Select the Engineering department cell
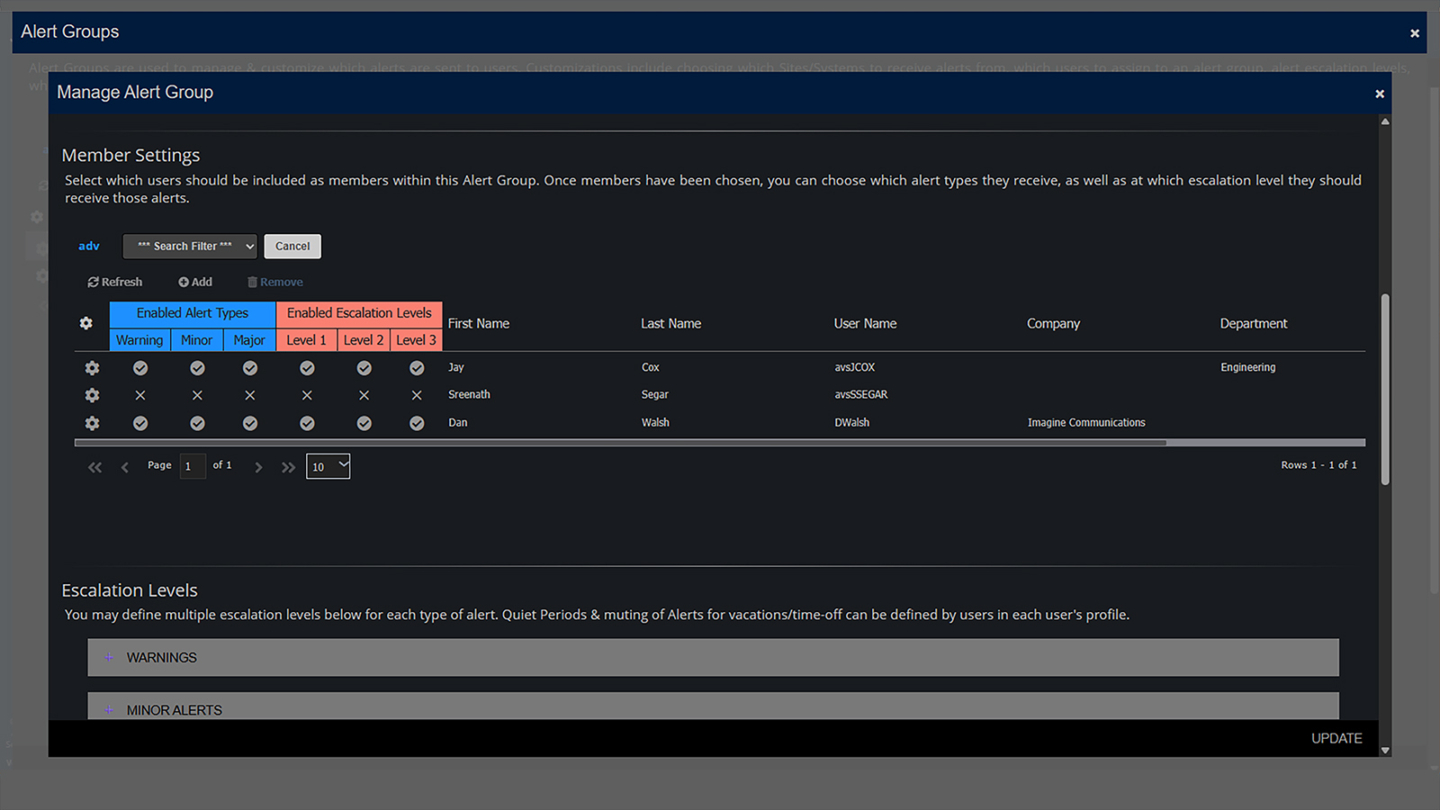This screenshot has width=1440, height=810. 1248,368
